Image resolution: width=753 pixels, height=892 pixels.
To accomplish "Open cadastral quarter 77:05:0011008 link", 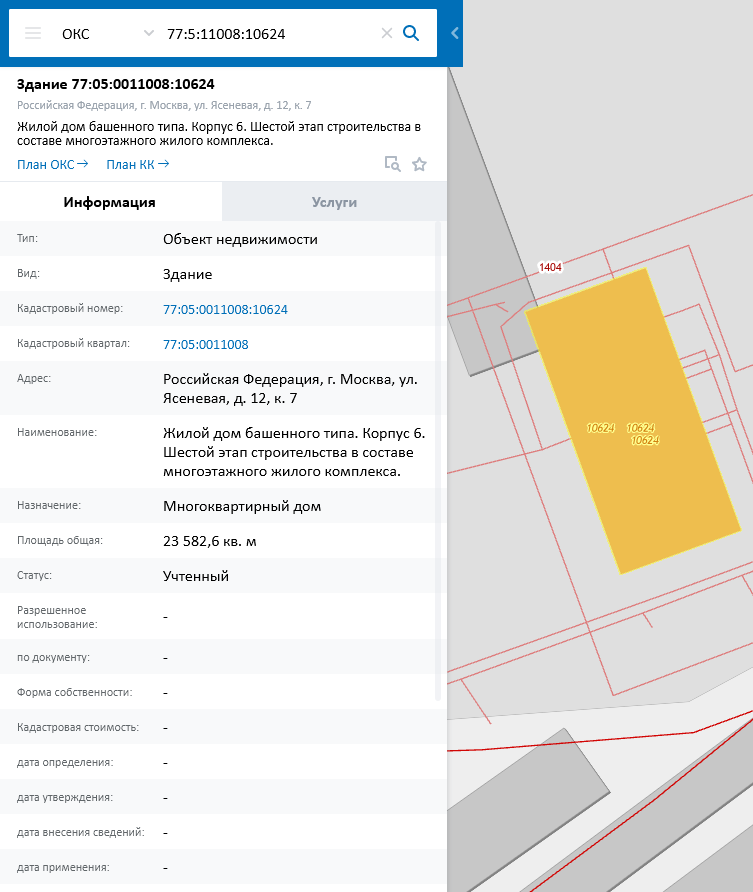I will (x=205, y=344).
